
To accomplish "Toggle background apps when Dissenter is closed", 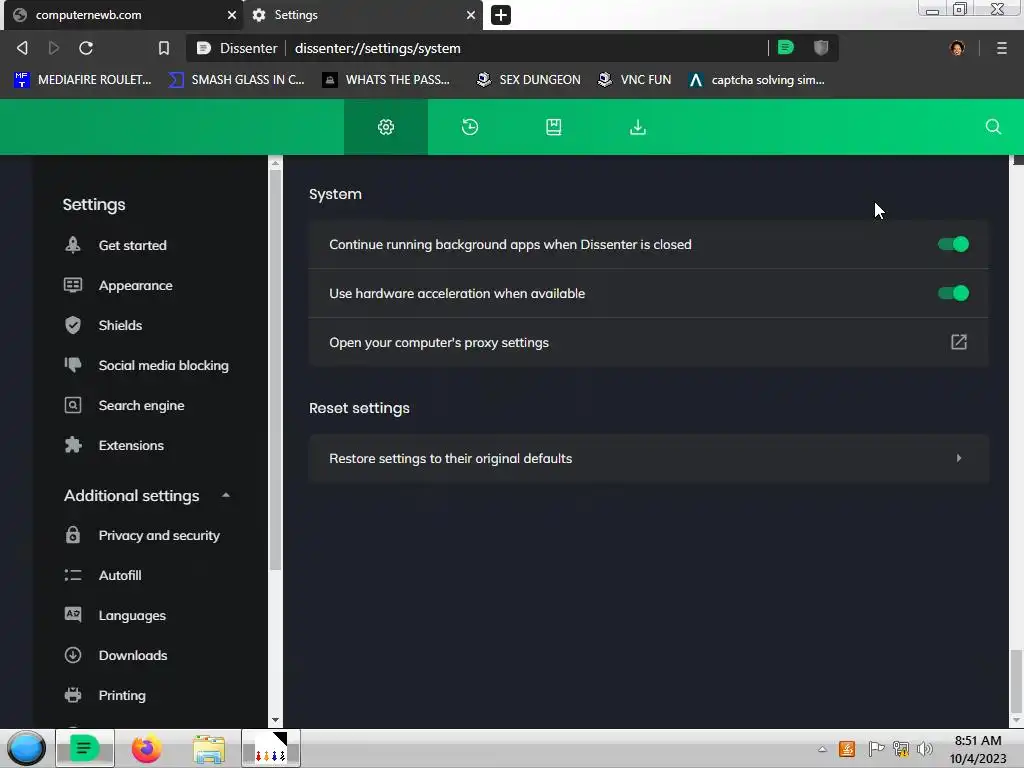I will tap(953, 244).
